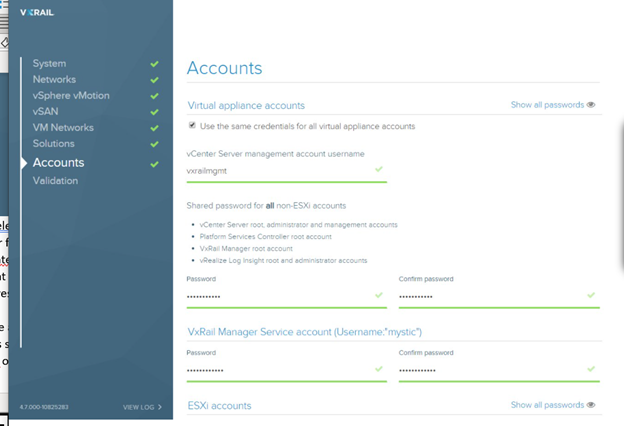The width and height of the screenshot is (624, 426).
Task: Edit mystic service account Confirm password field
Action: tap(499, 370)
